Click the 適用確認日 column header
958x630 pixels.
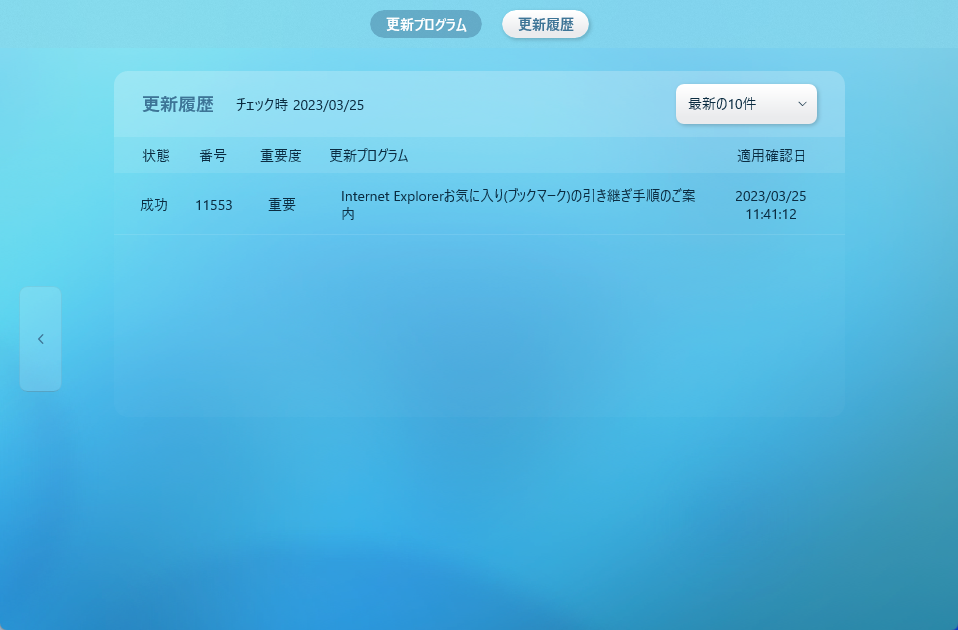click(771, 156)
